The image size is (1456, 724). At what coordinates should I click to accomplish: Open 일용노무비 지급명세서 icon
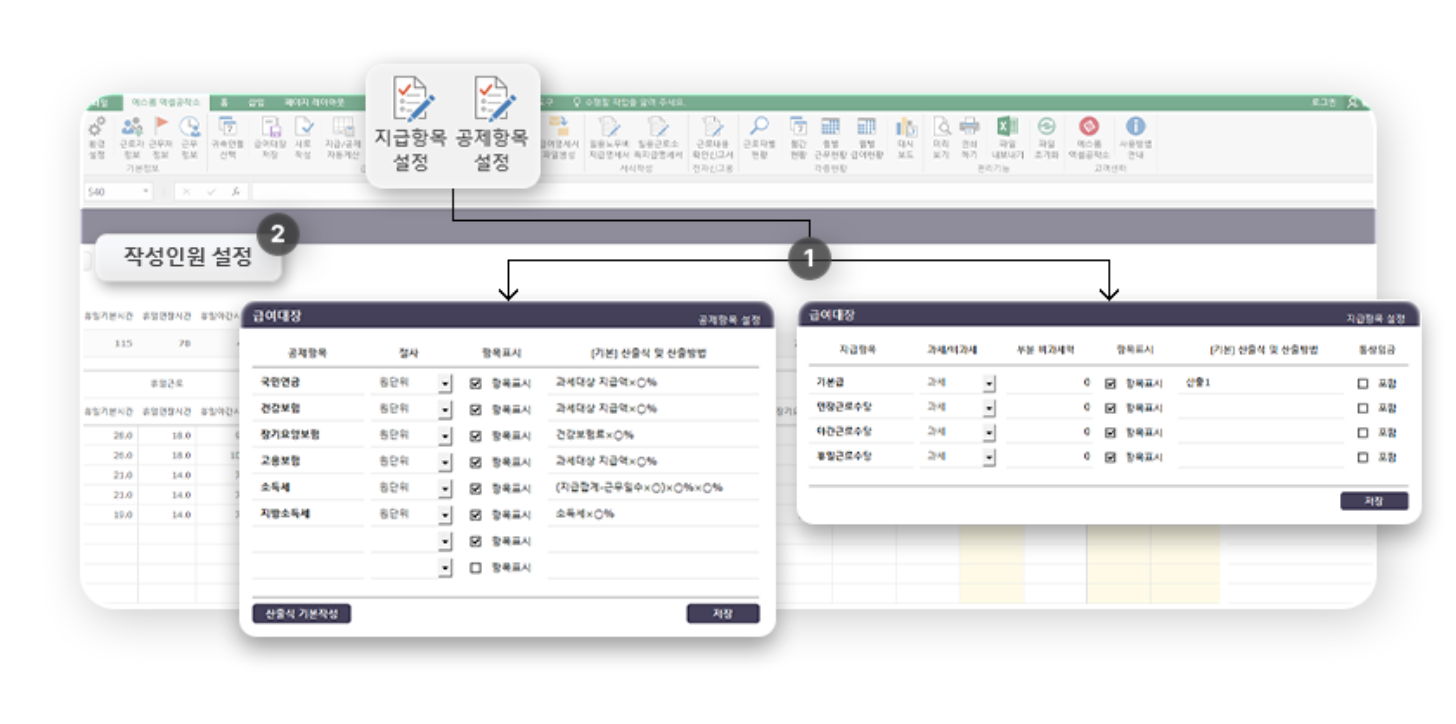pos(609,127)
